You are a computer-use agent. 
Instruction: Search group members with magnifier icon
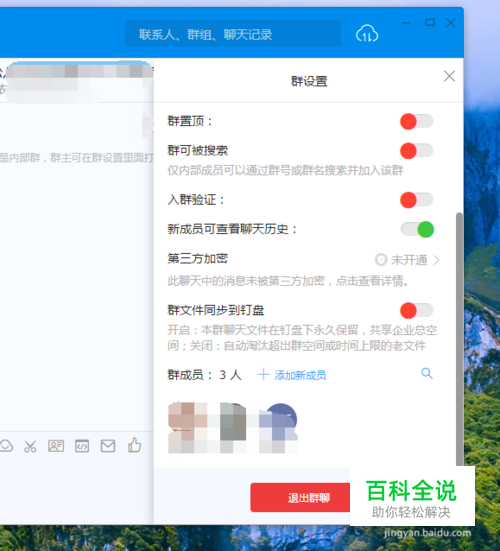click(x=427, y=374)
